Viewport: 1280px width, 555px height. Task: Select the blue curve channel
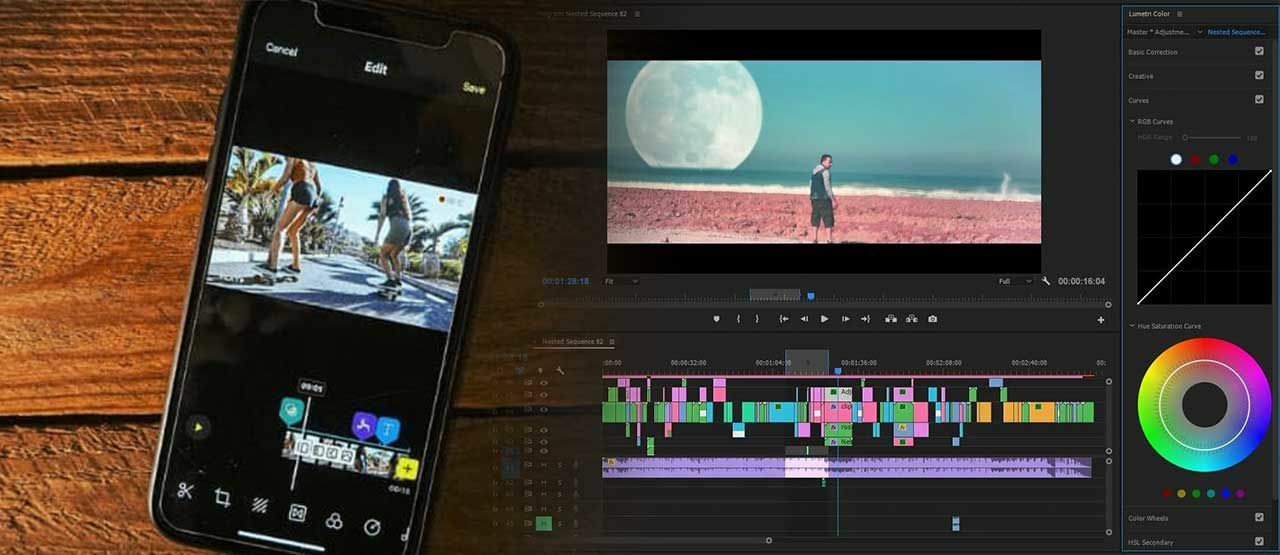point(1233,159)
